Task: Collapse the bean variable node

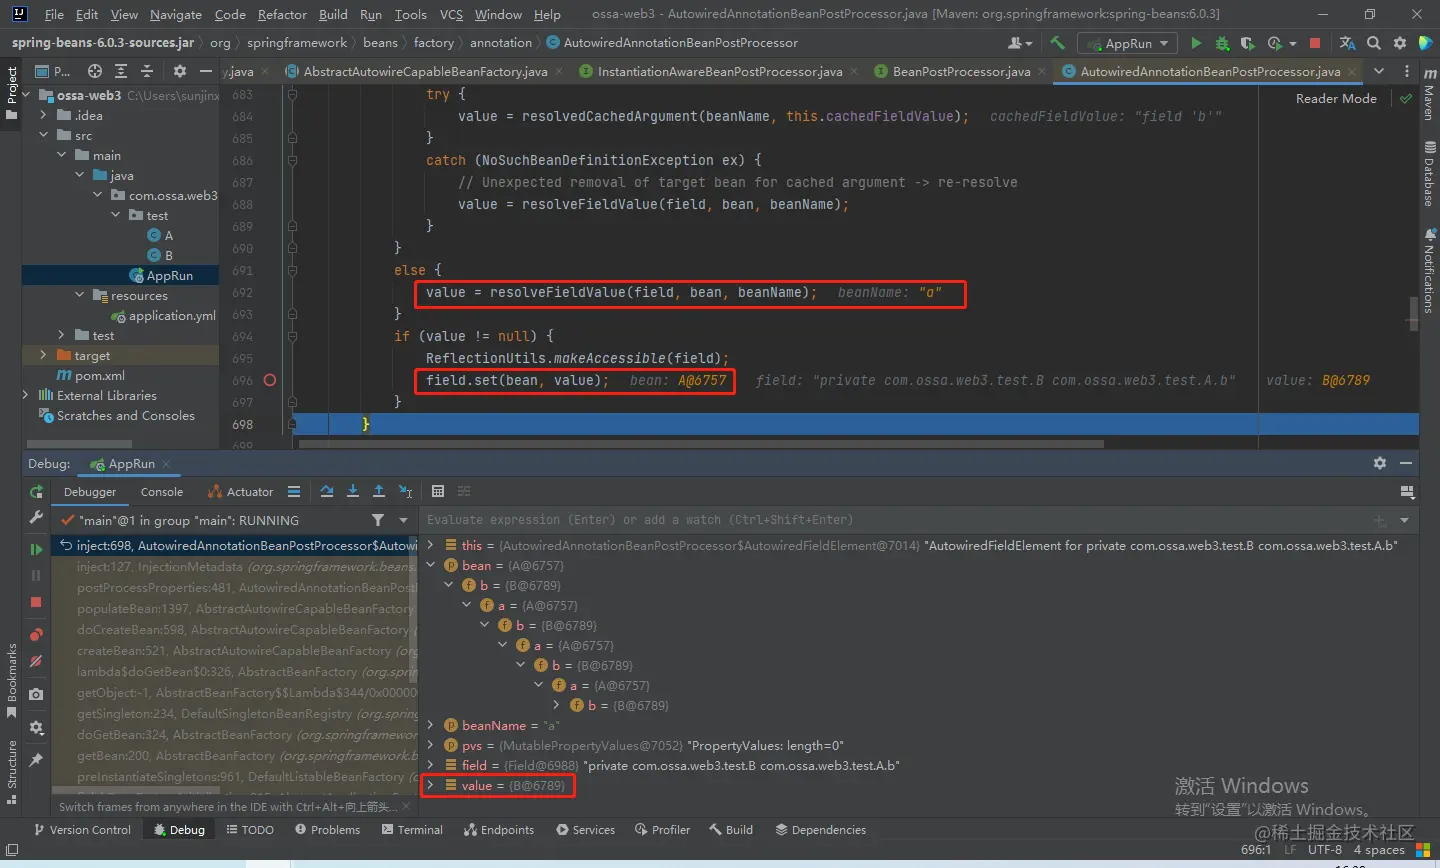Action: [431, 565]
